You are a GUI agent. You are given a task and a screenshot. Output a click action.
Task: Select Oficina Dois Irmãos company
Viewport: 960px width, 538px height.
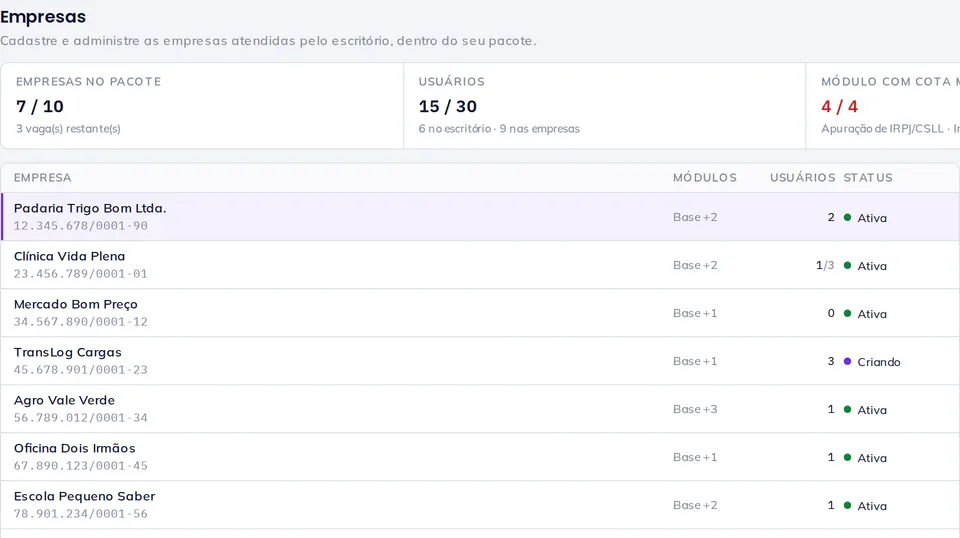75,449
